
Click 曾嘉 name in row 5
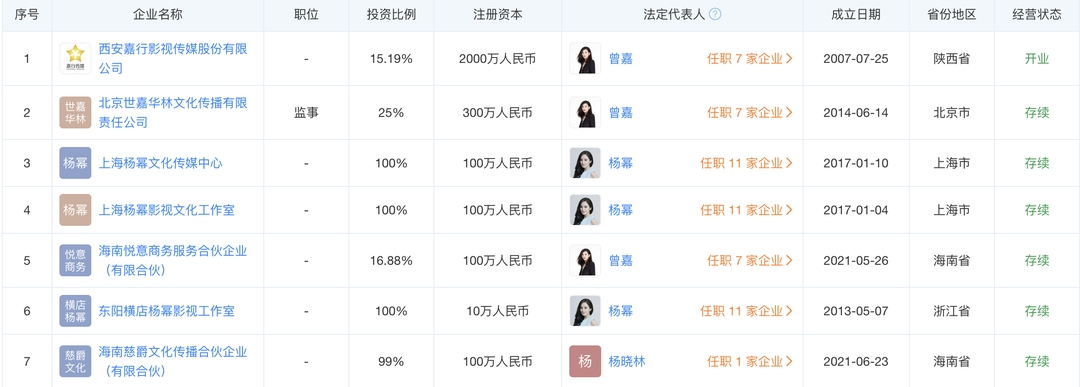[621, 260]
